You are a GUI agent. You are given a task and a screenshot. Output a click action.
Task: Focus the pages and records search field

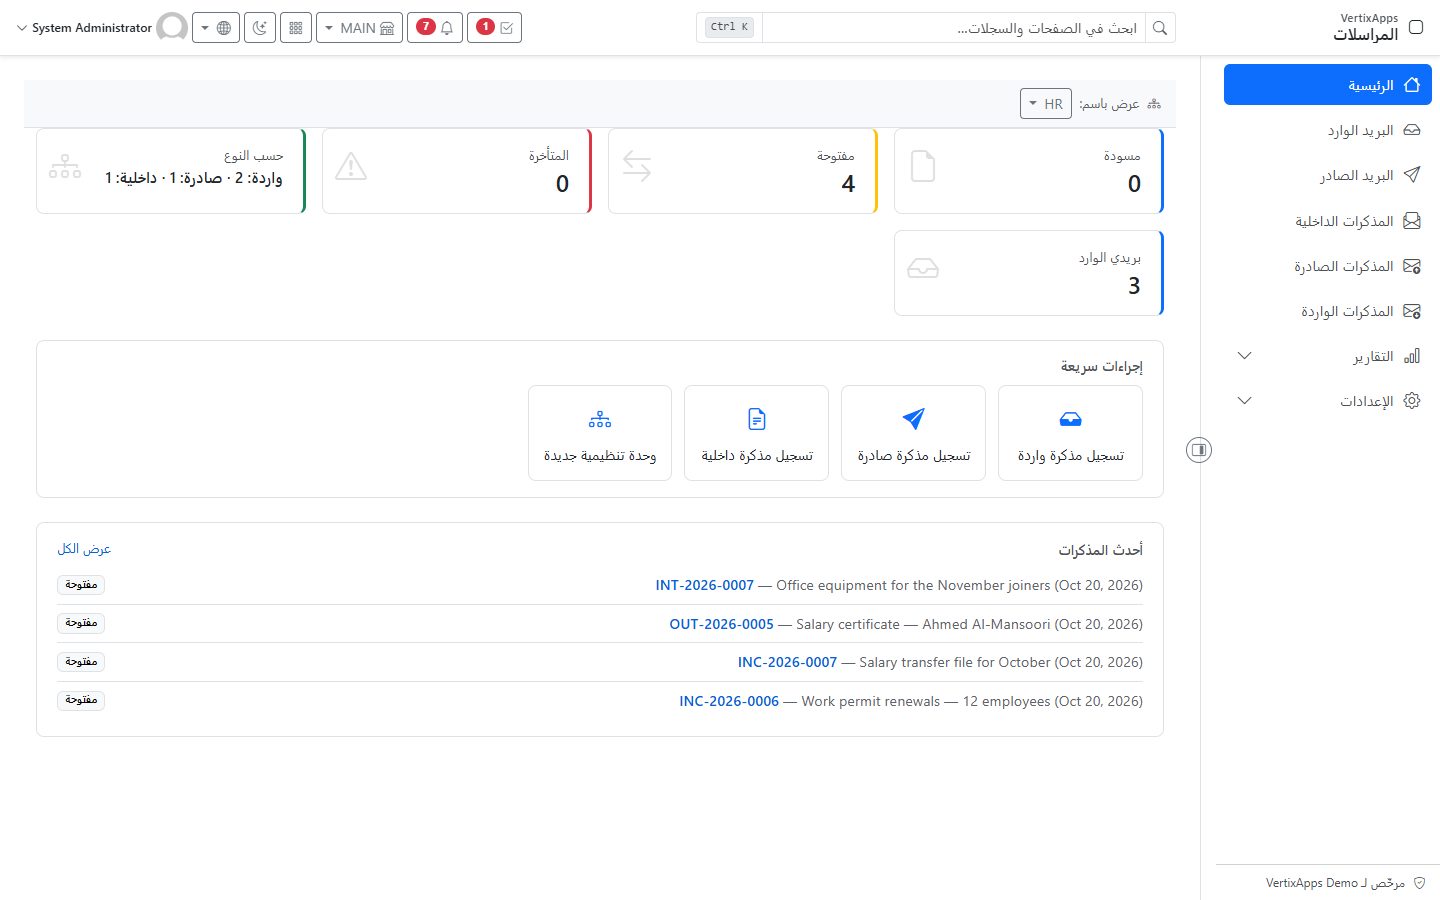(x=954, y=28)
